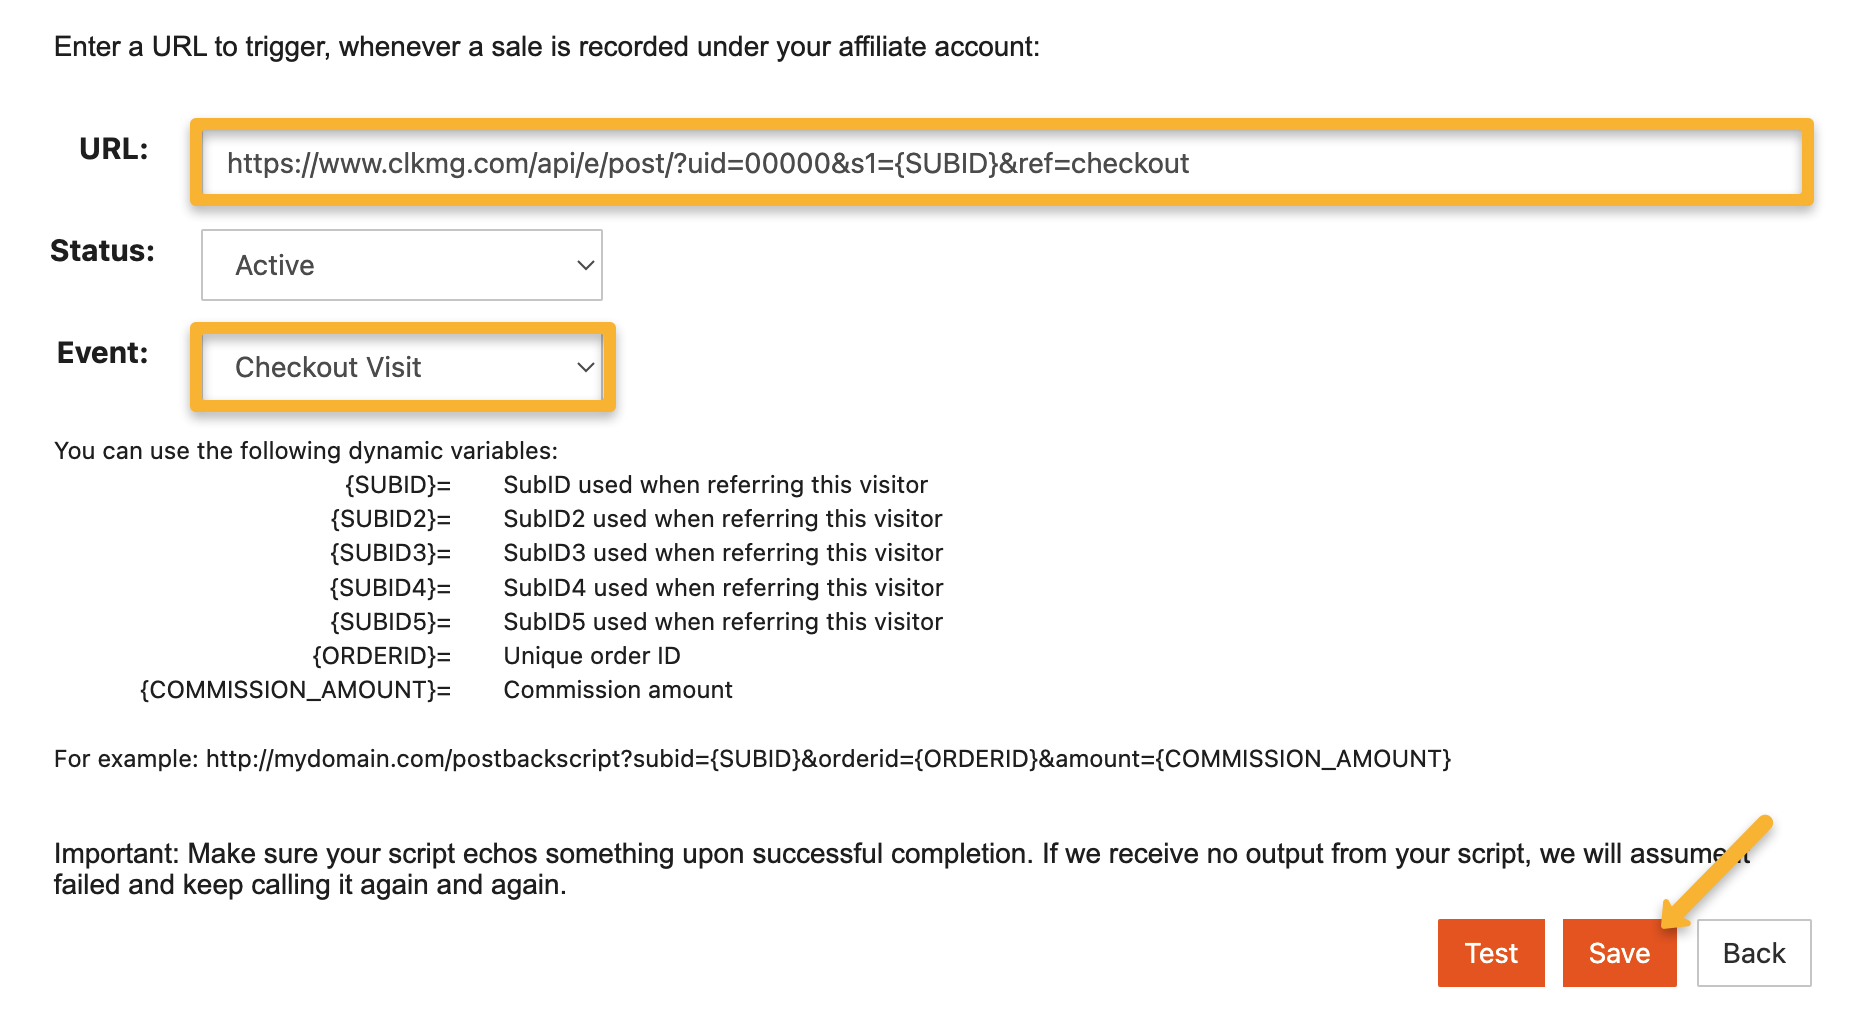
Task: Click the {SUBID2}= variable name
Action: [x=390, y=519]
